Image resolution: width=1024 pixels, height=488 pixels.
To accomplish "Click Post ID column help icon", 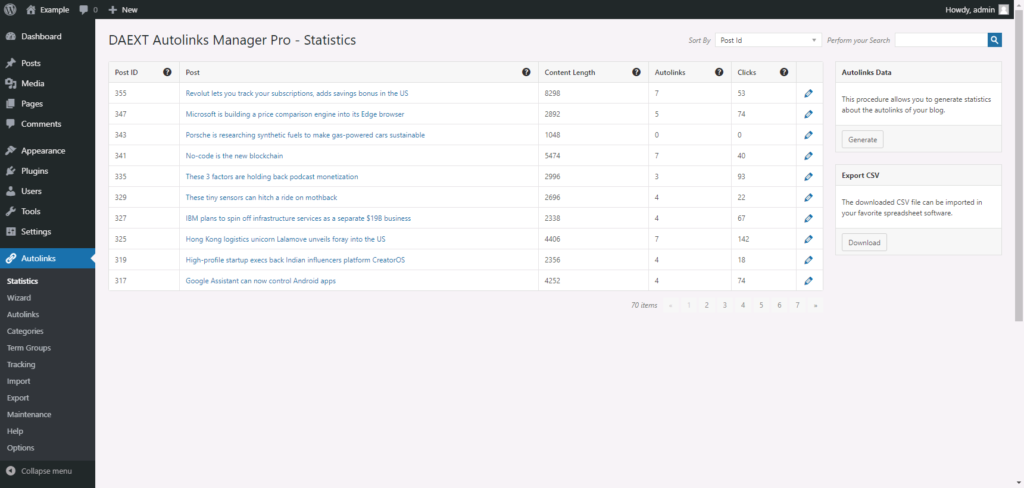I will (x=167, y=73).
